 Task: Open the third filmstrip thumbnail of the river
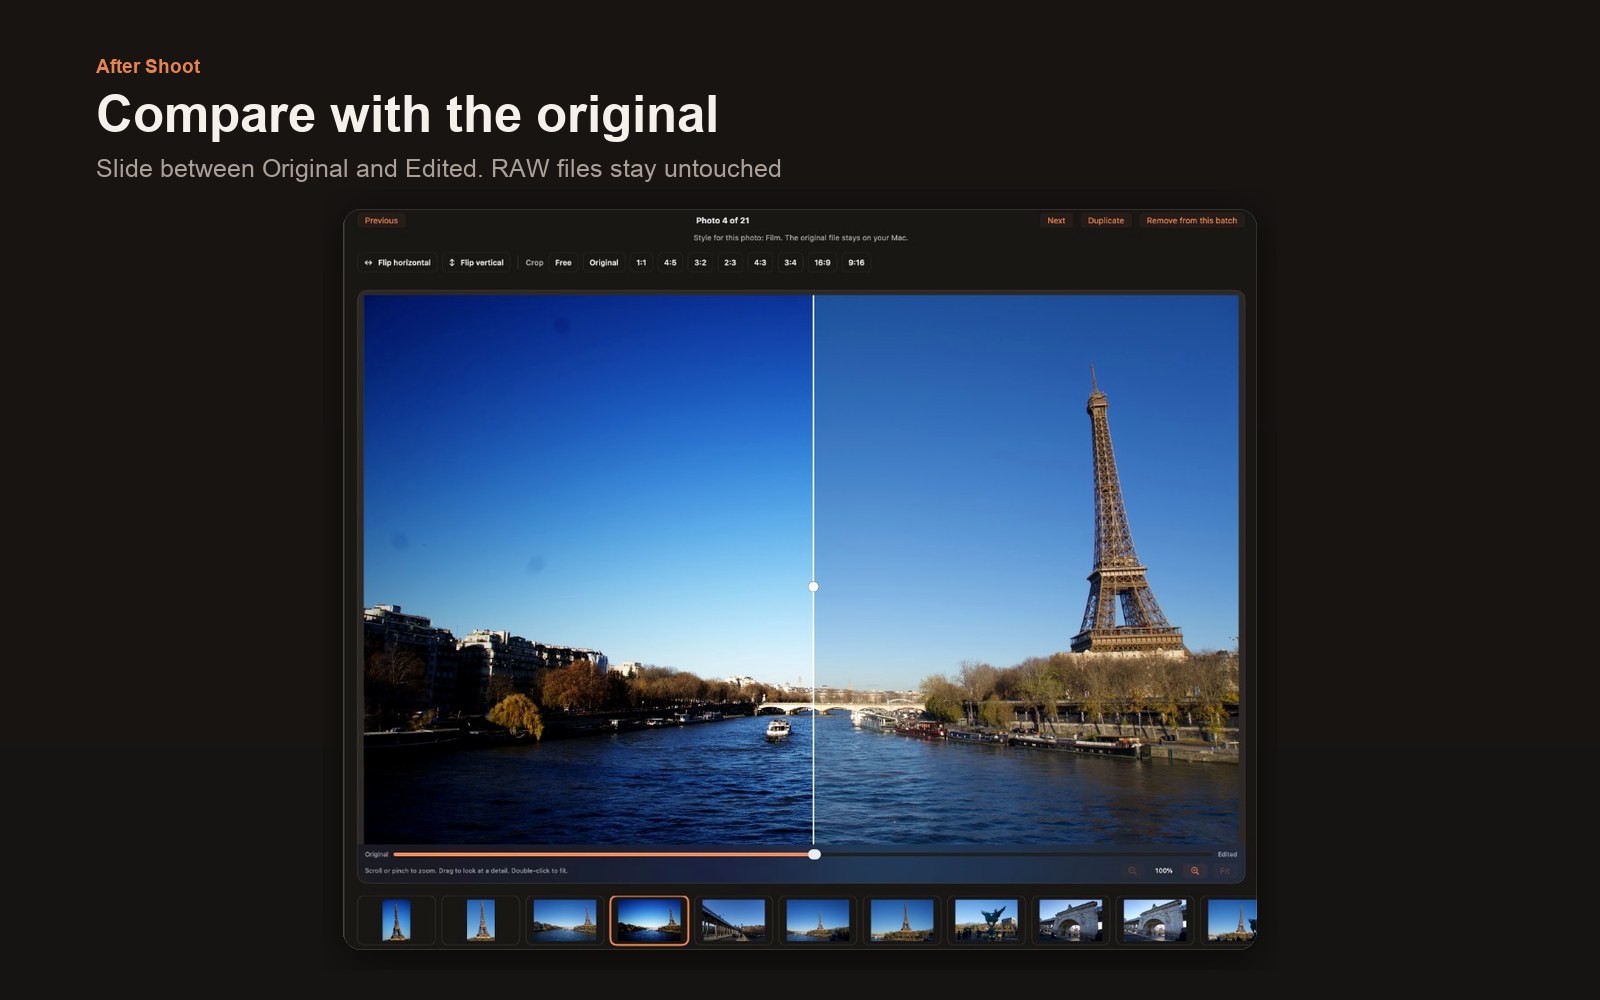[565, 920]
